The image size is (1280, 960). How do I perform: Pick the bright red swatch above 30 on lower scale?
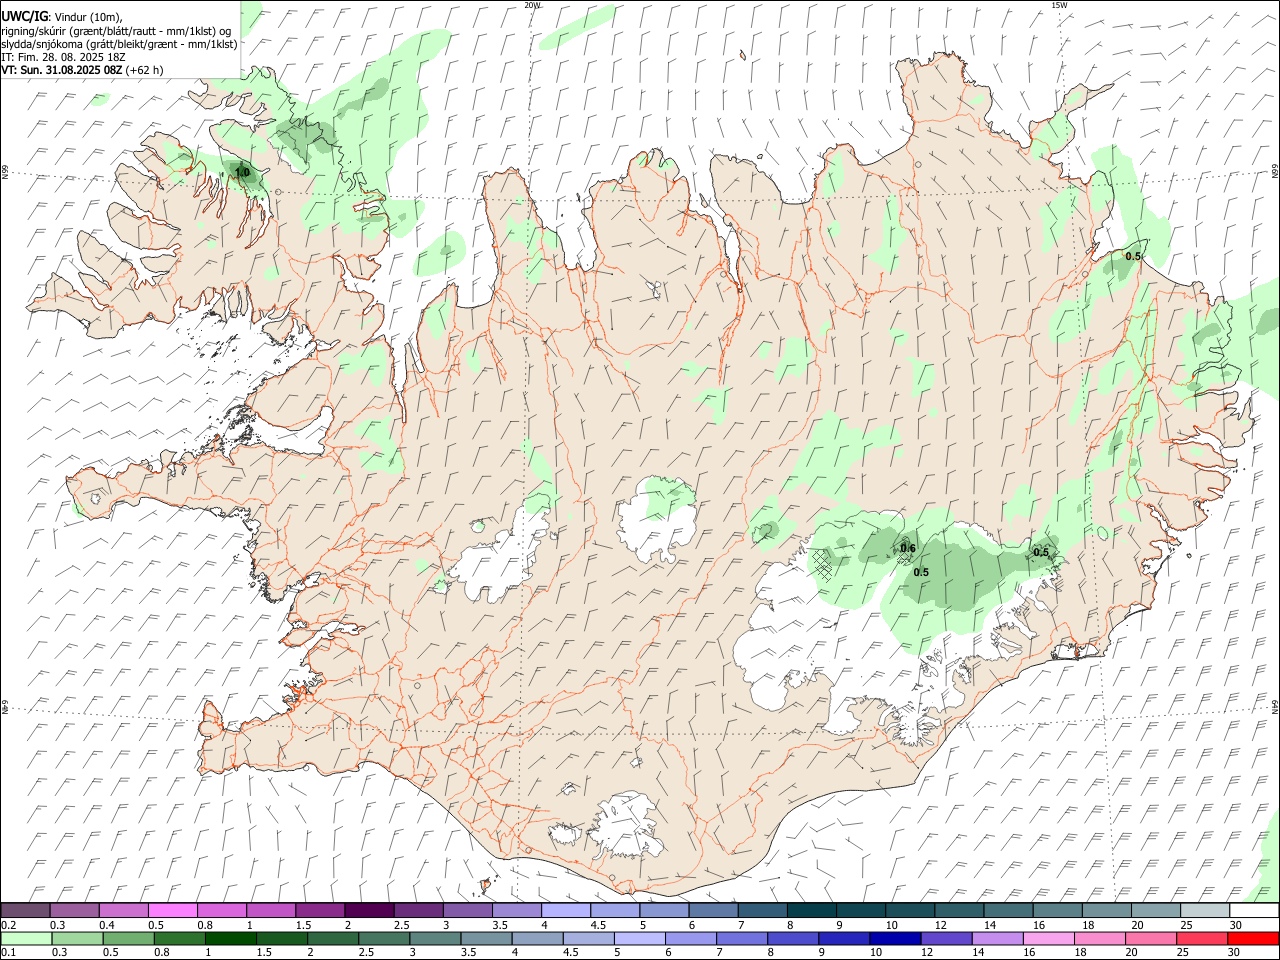click(x=1253, y=938)
